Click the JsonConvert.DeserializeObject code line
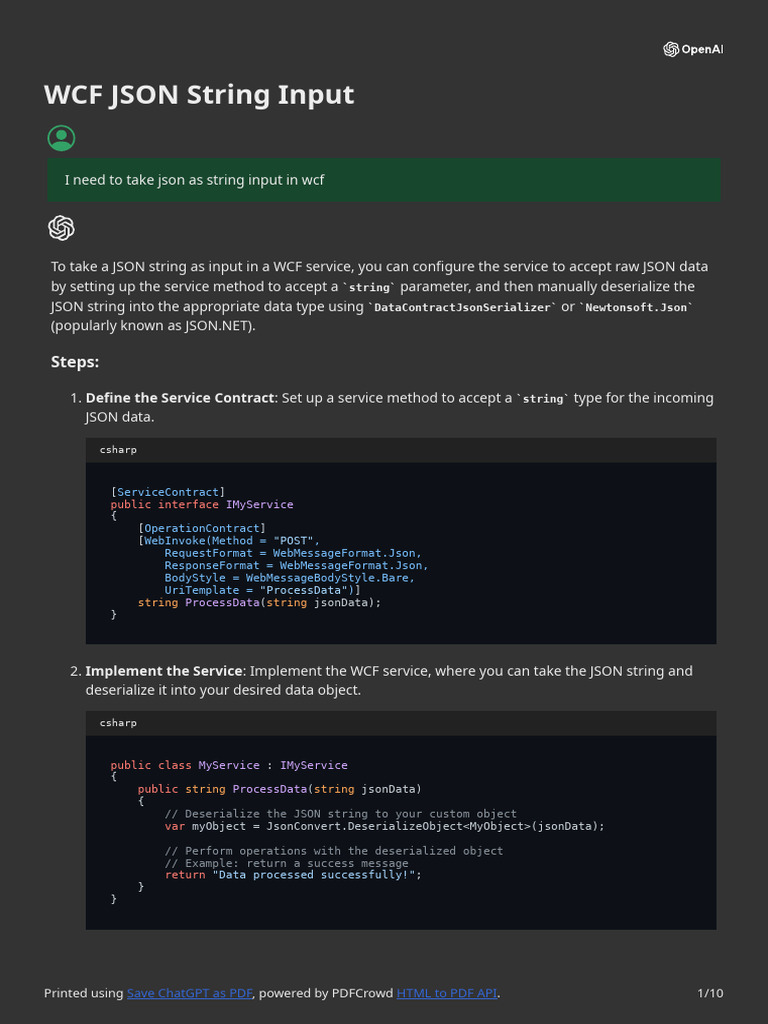Screen dimensions: 768x1024 (385, 826)
